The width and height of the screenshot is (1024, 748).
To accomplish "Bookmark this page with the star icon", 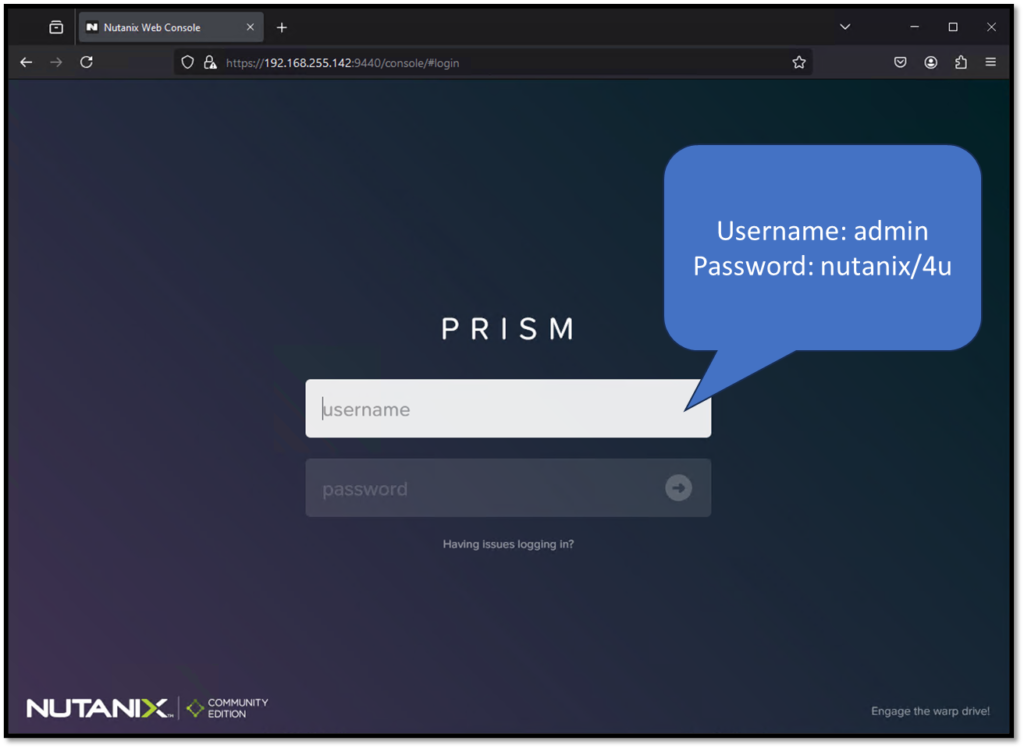I will 799,63.
